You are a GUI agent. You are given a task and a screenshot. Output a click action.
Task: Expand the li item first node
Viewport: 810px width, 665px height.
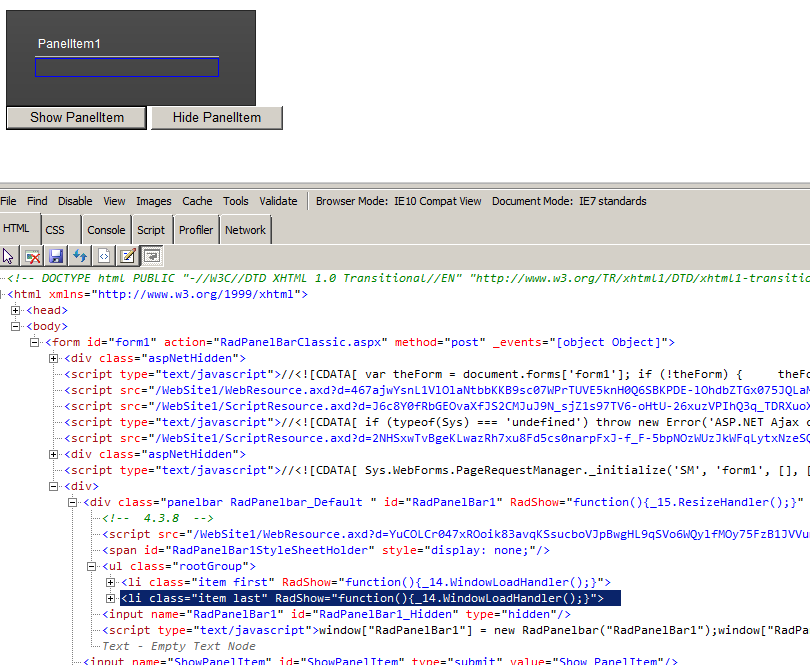(110, 583)
